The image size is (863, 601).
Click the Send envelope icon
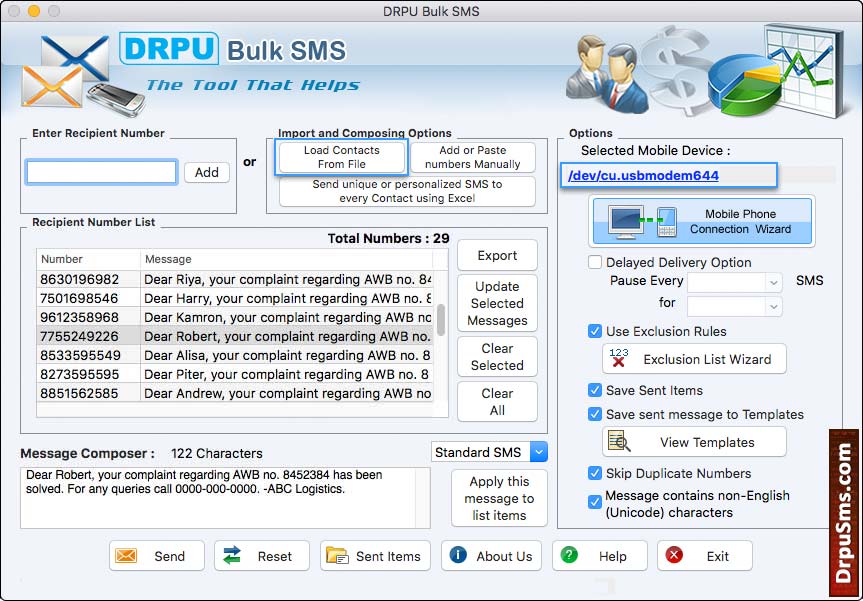coord(126,556)
